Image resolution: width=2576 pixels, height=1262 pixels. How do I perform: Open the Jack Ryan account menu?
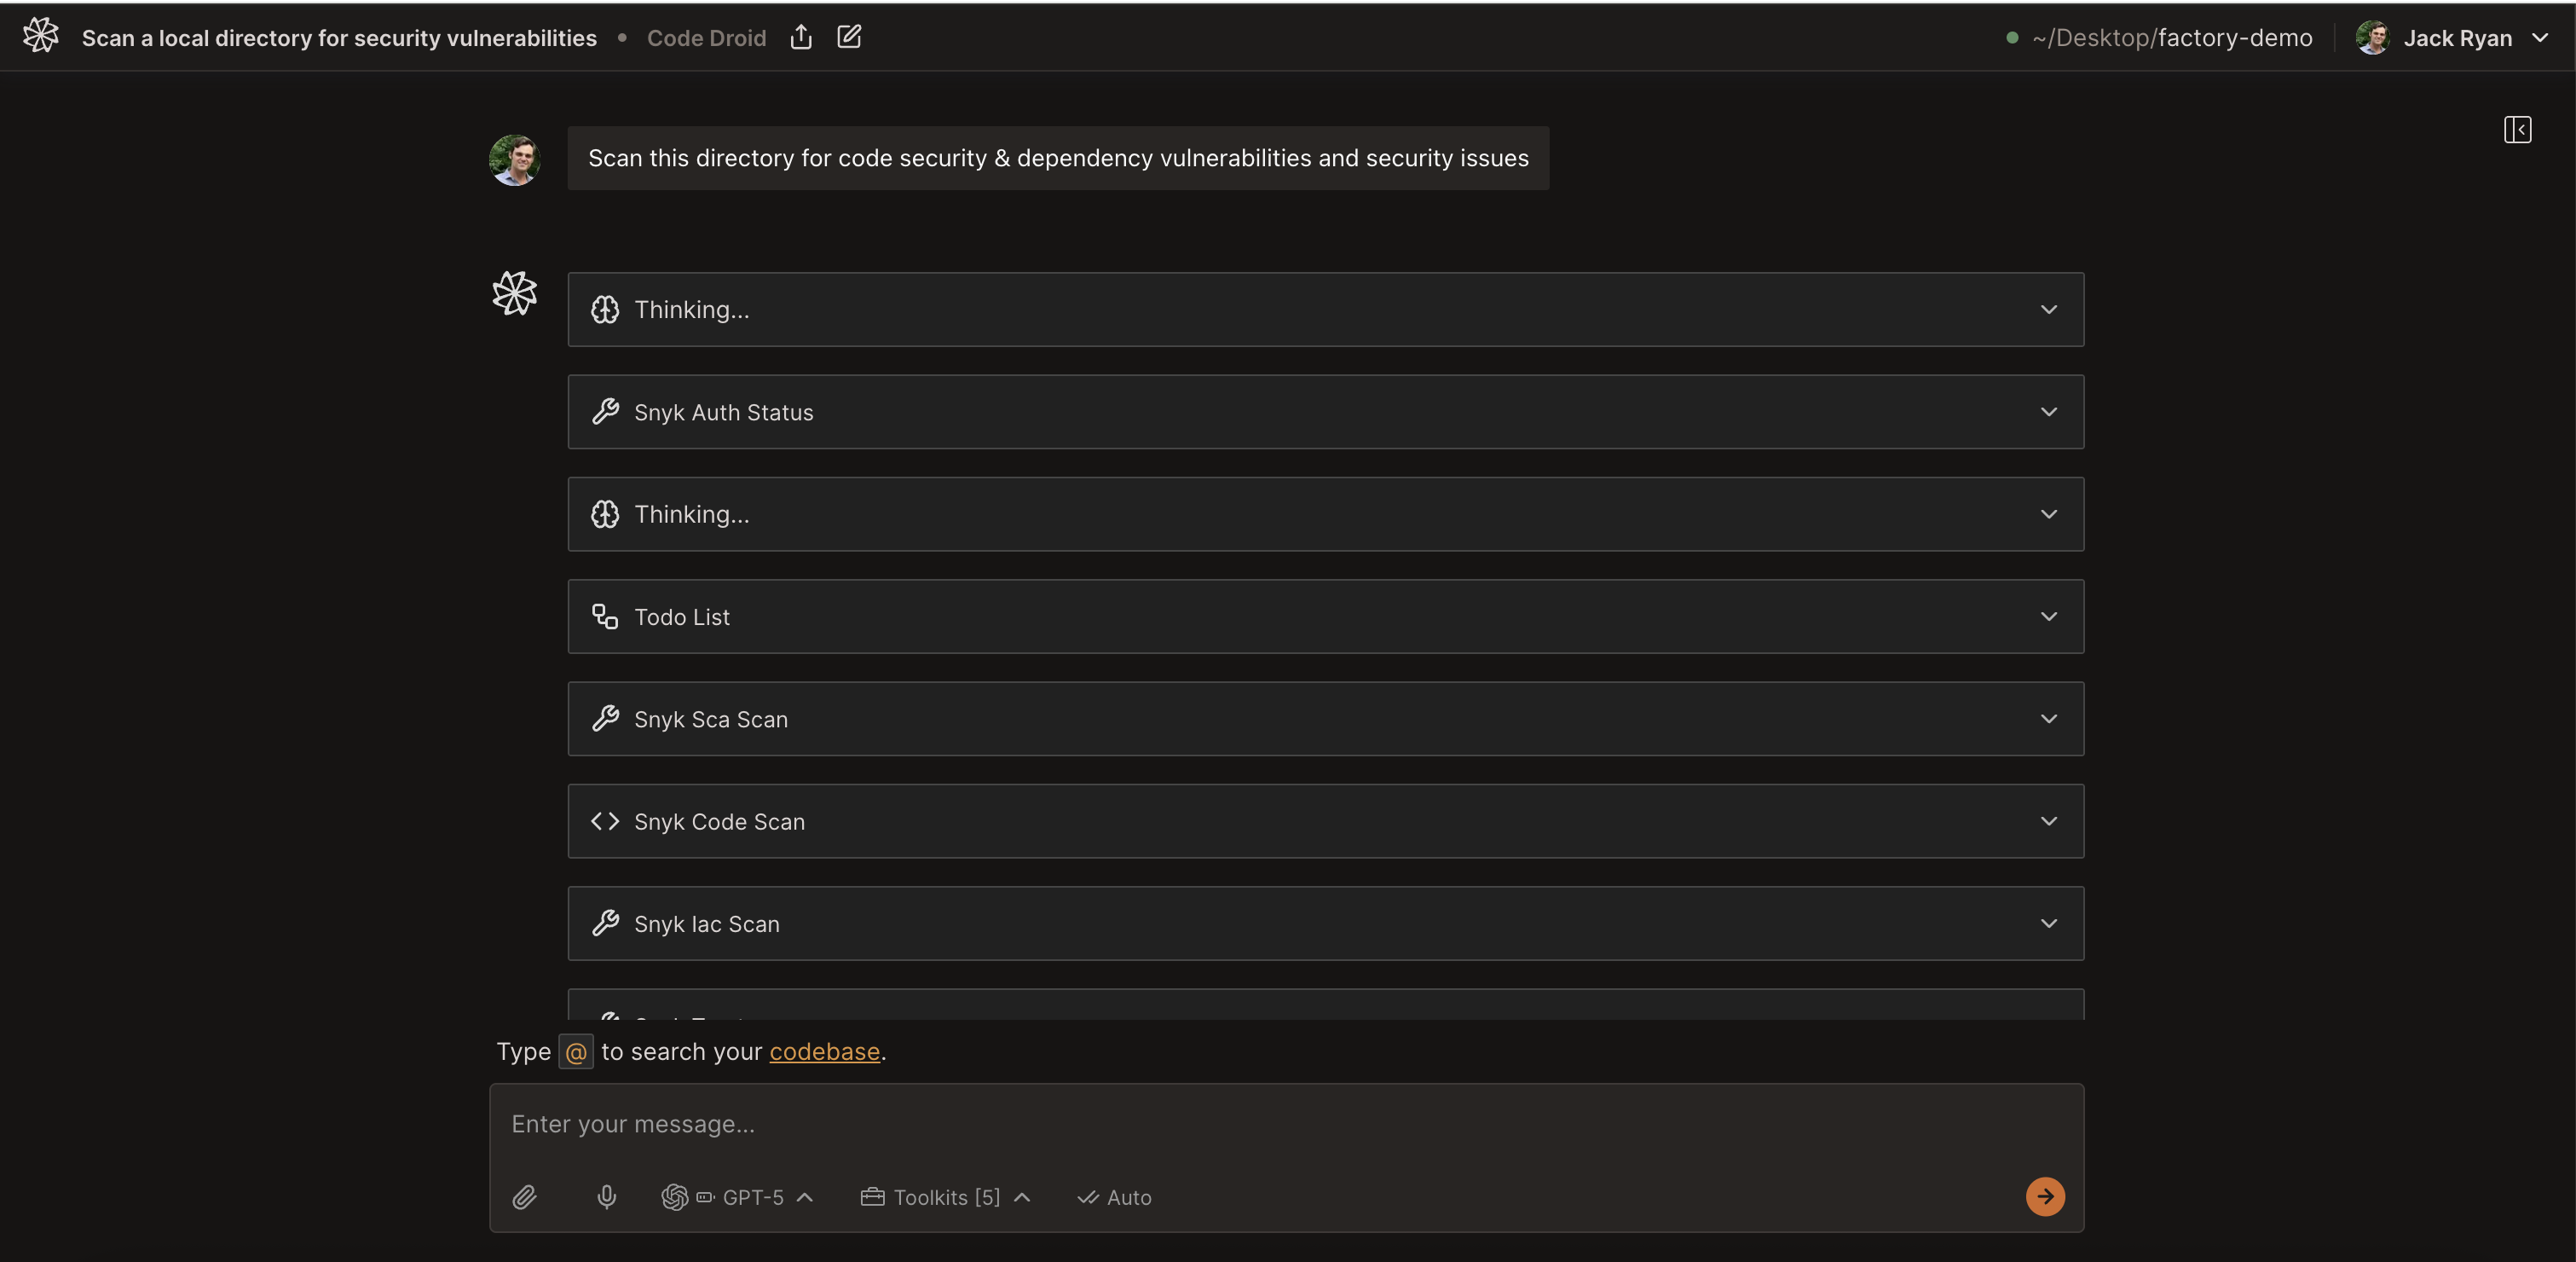[2540, 38]
